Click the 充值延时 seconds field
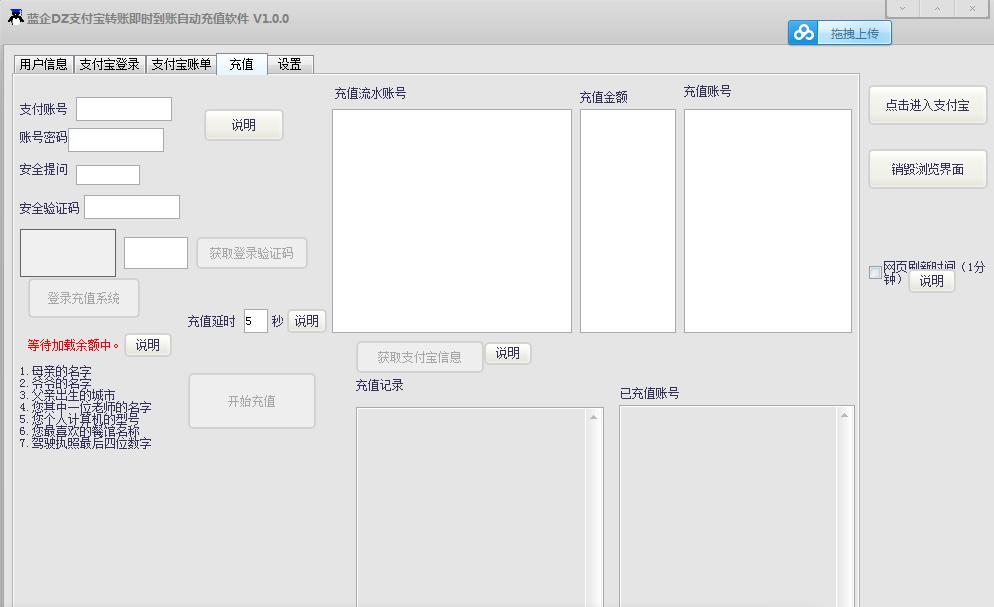Image resolution: width=994 pixels, height=607 pixels. pos(255,321)
